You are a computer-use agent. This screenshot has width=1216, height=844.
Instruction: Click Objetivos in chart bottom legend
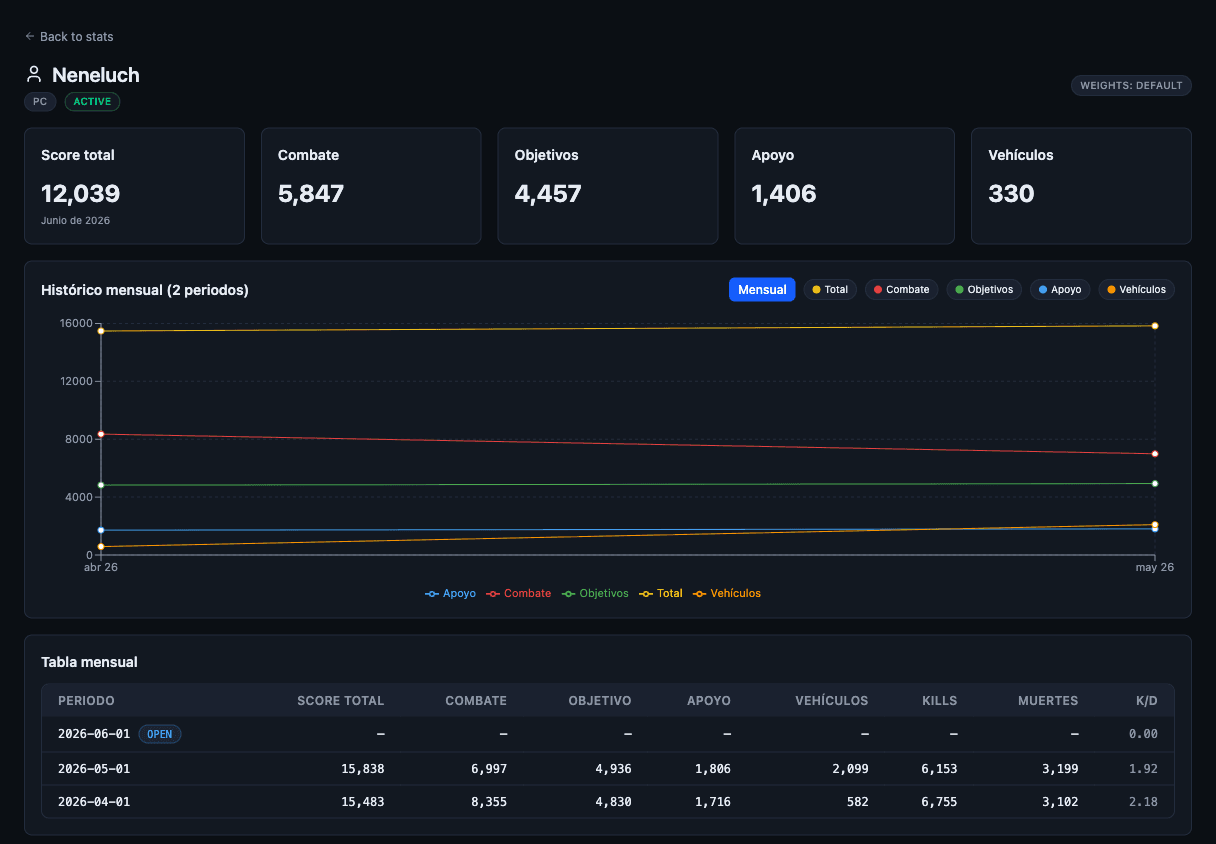tap(595, 593)
